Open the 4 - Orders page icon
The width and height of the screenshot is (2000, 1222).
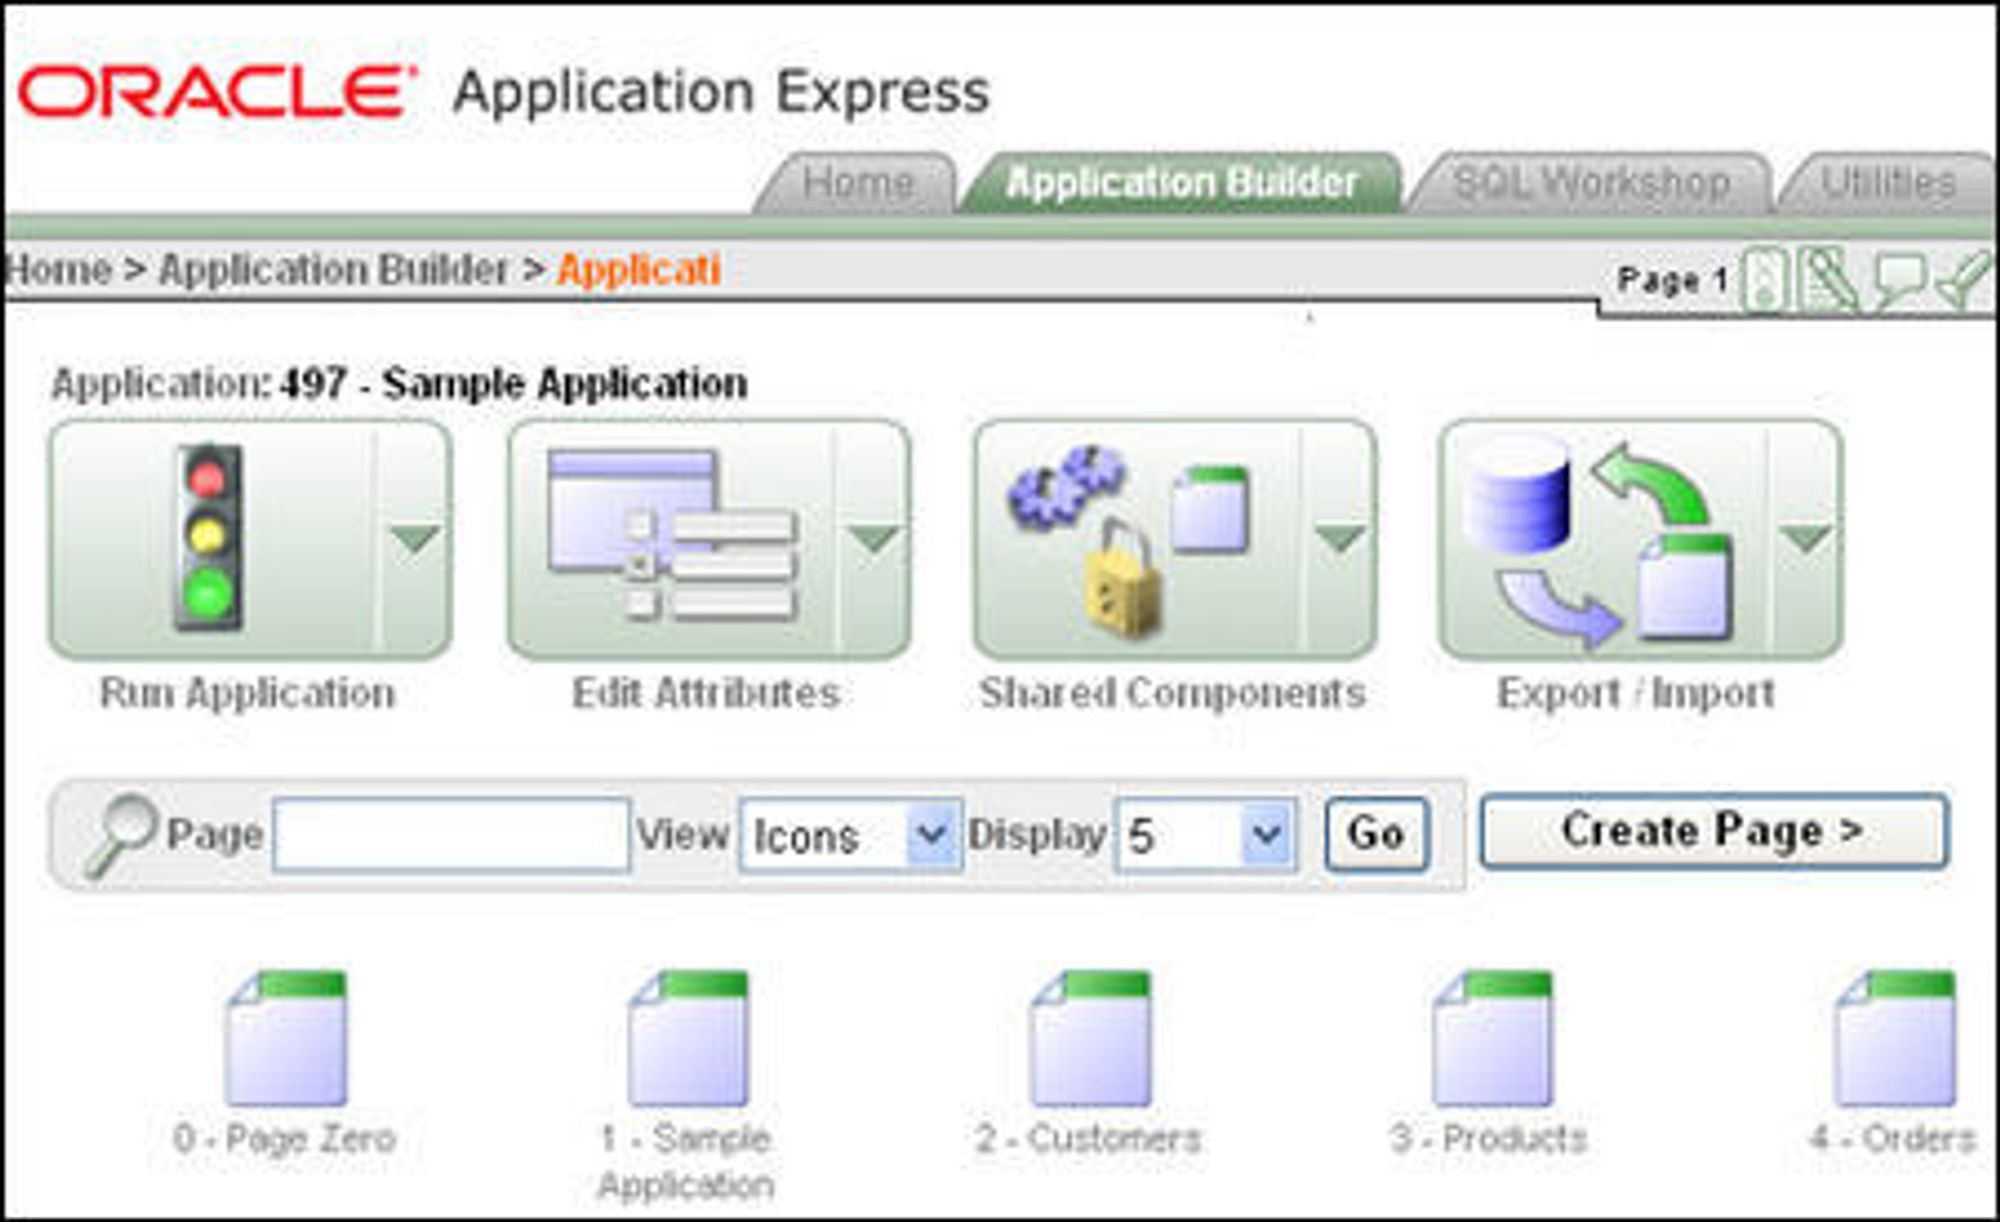(x=1896, y=1038)
